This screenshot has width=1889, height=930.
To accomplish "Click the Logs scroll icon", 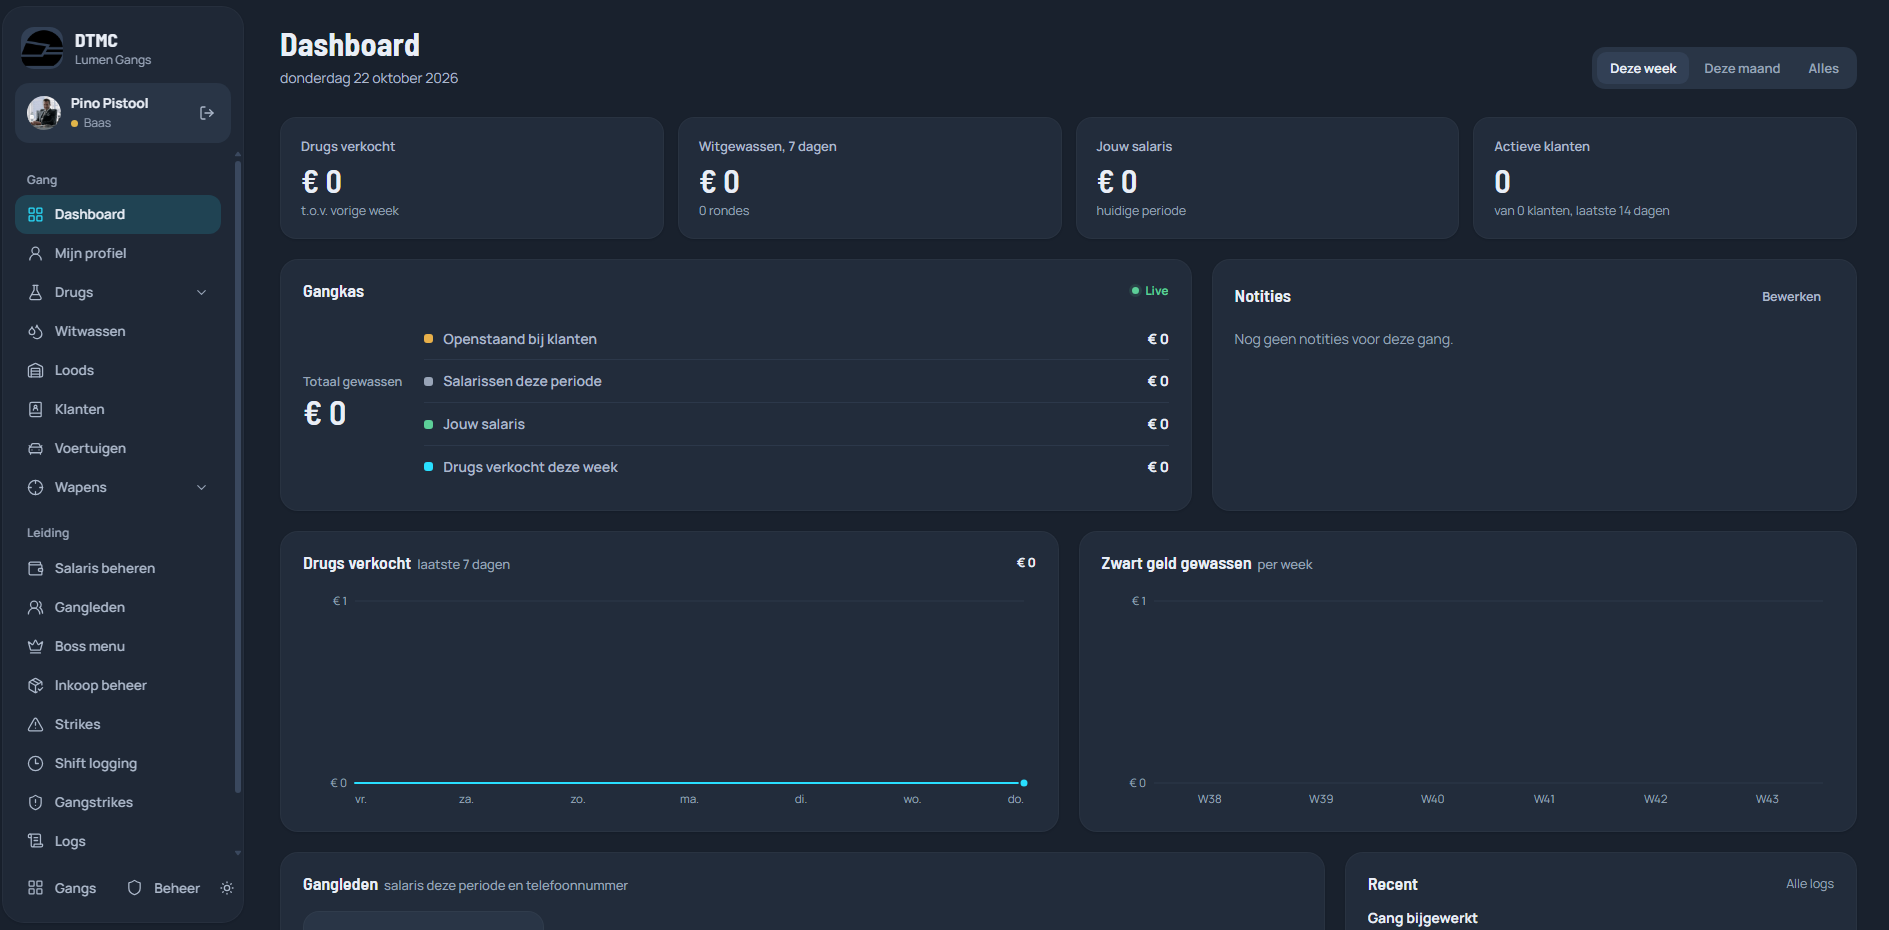I will point(35,841).
